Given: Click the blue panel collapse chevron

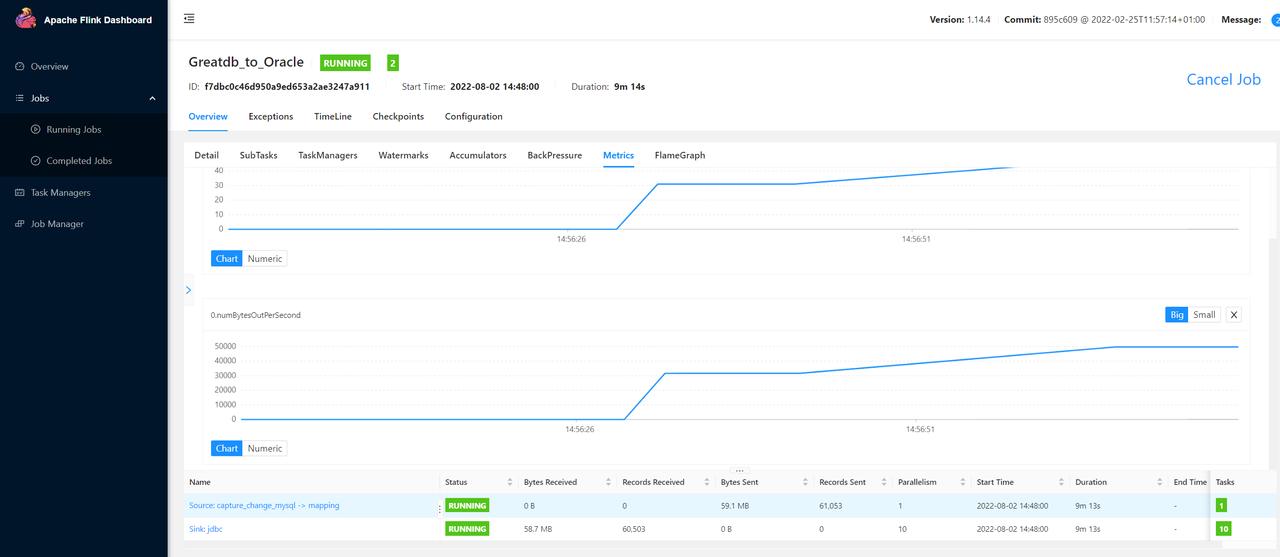Looking at the screenshot, I should point(188,290).
